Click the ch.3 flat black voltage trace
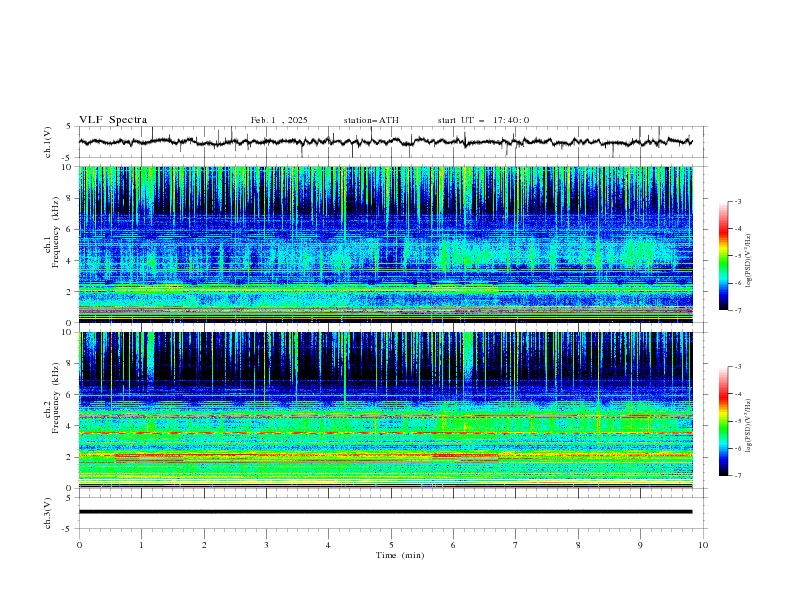 tap(385, 512)
